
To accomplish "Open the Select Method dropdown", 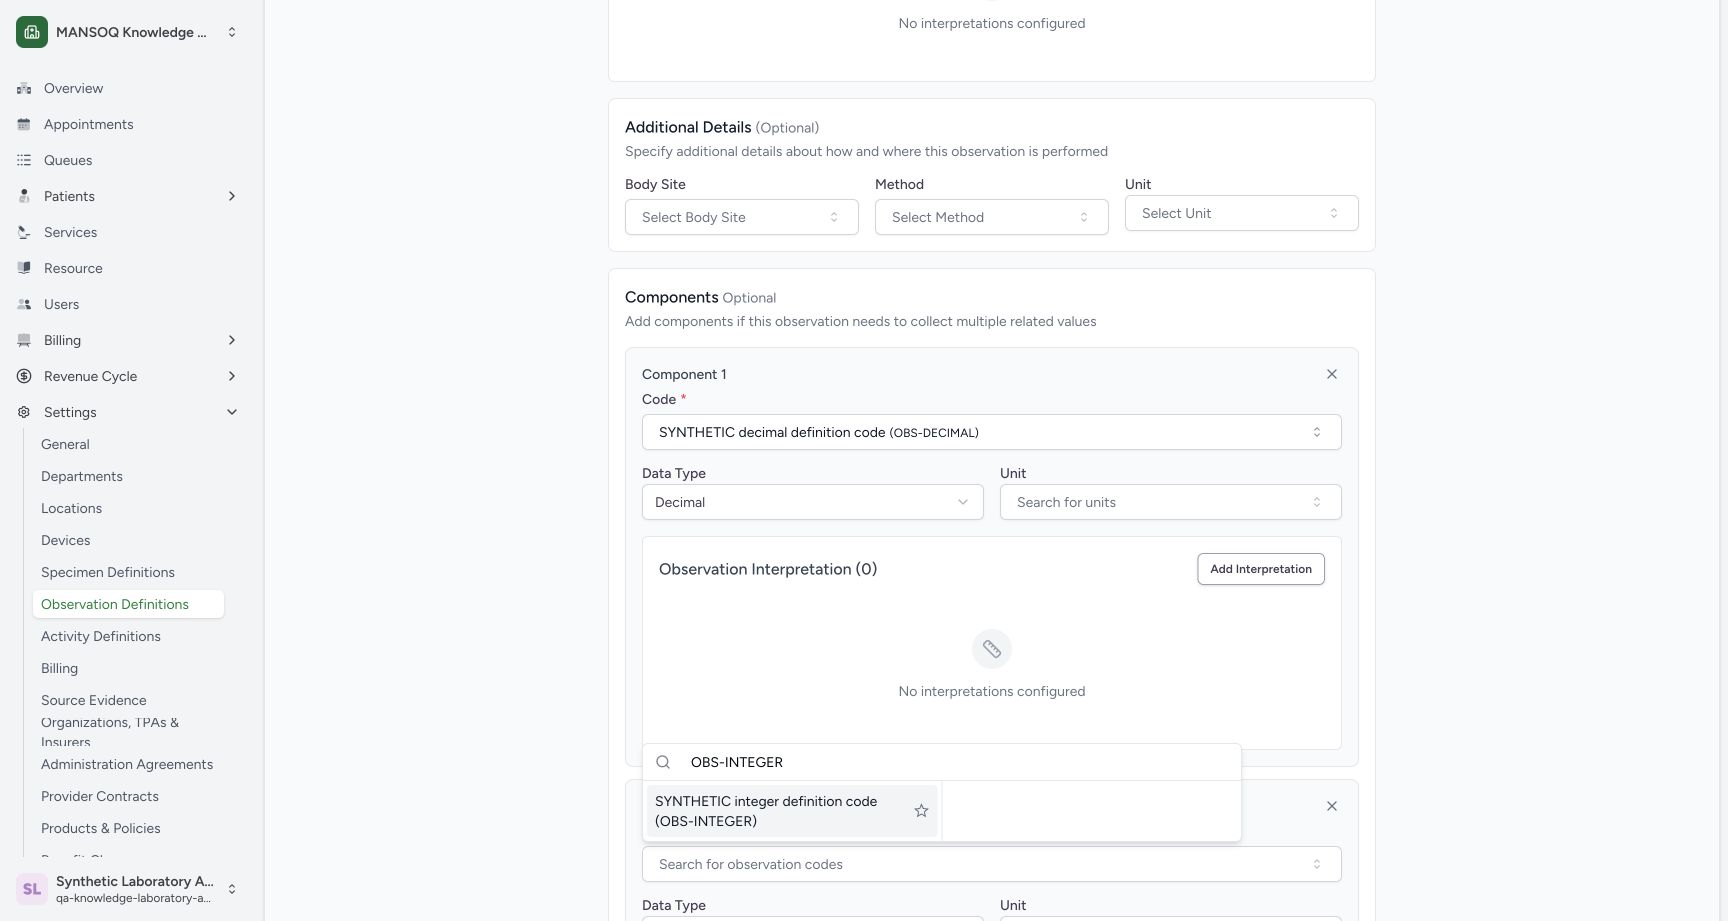I will click(x=992, y=217).
